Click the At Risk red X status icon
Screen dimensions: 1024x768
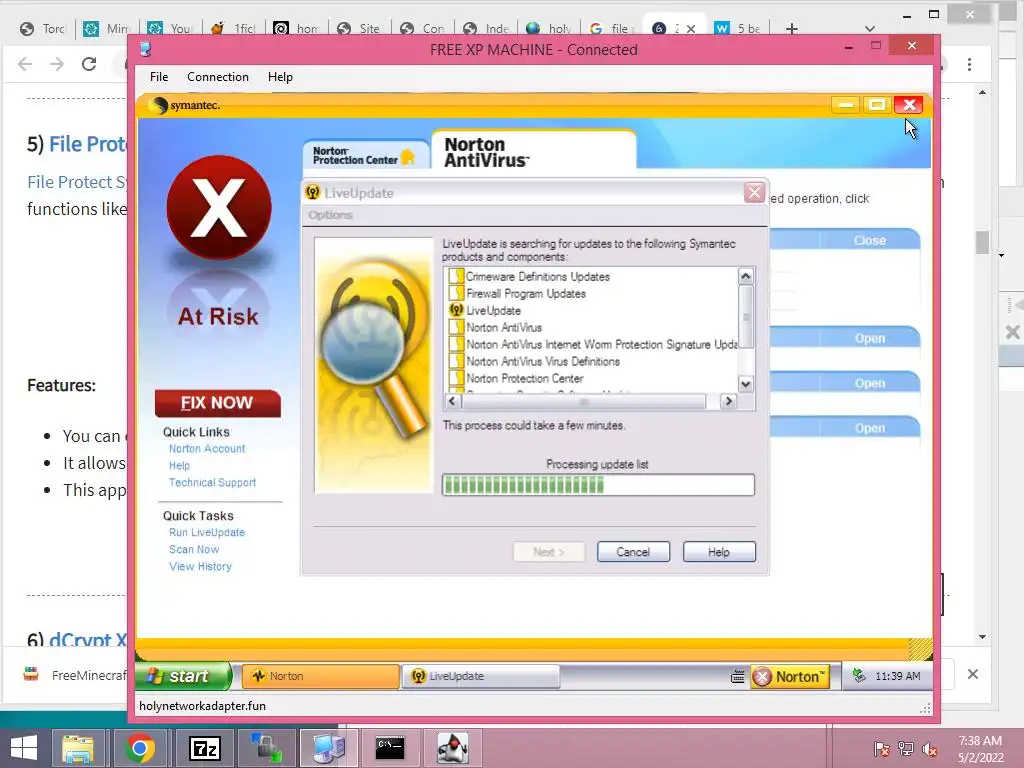click(219, 207)
